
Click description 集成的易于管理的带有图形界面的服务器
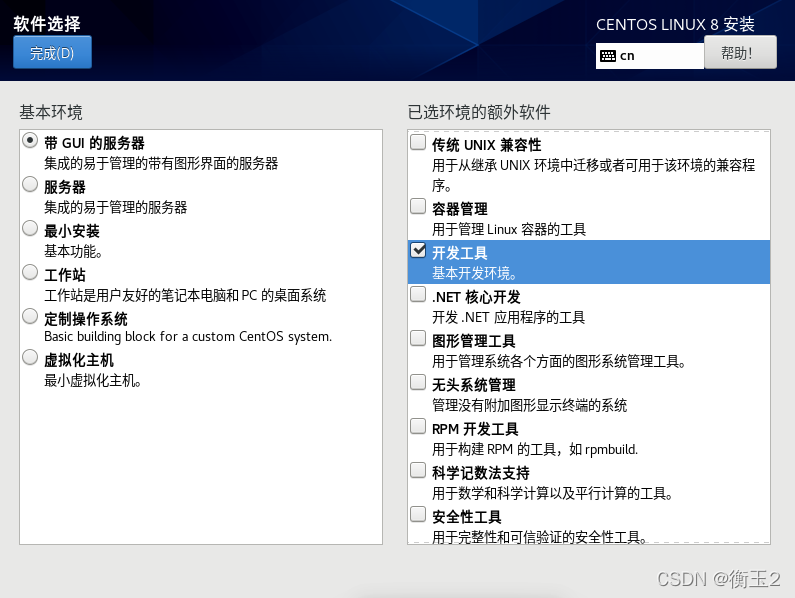(x=161, y=163)
